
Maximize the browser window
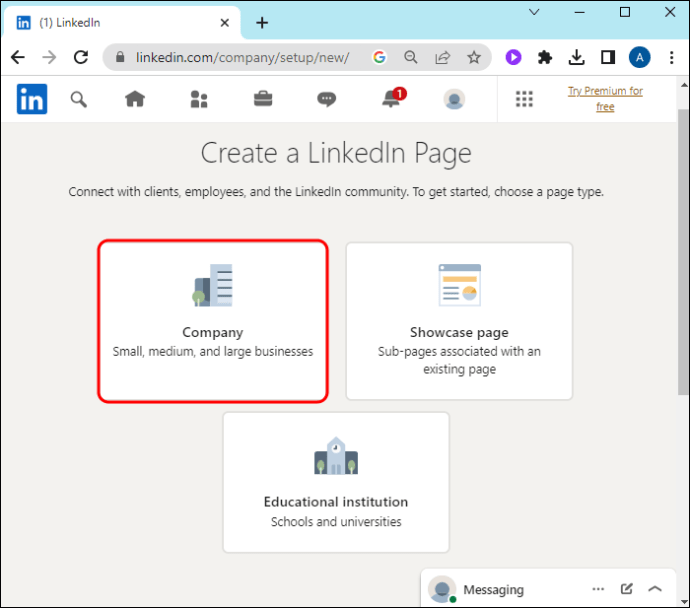[x=624, y=12]
